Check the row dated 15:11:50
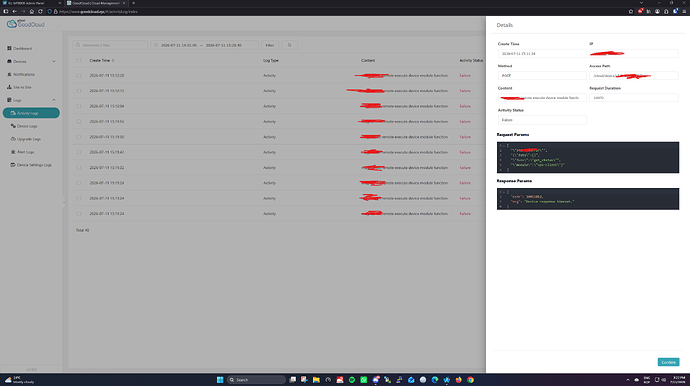 point(79,137)
